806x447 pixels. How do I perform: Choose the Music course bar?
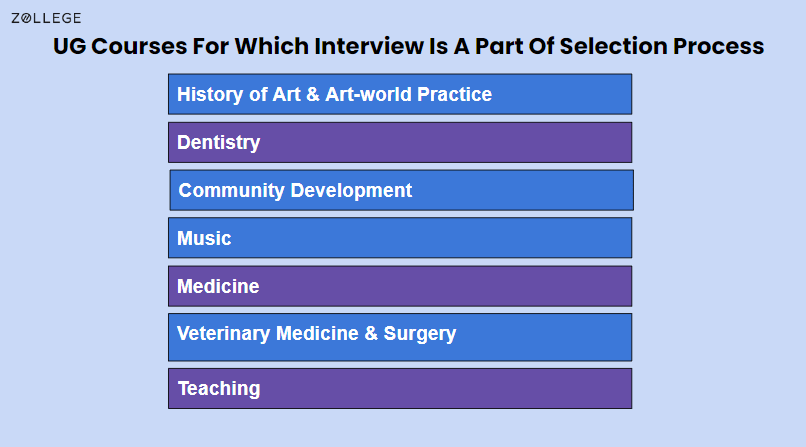tap(400, 238)
